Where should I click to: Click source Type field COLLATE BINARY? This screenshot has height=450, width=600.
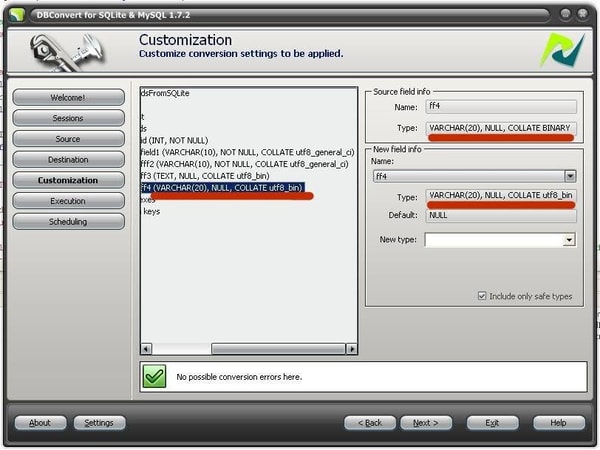click(x=501, y=128)
